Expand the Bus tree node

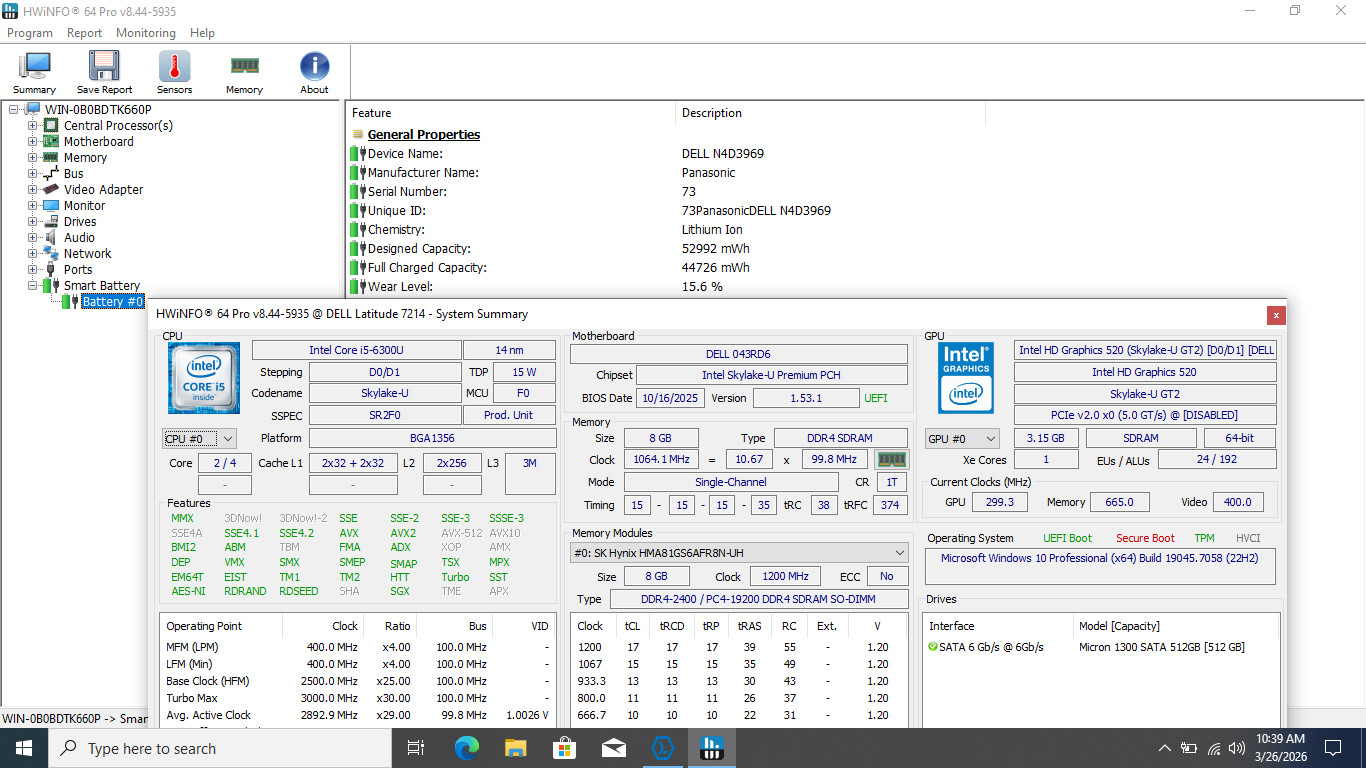(x=33, y=174)
